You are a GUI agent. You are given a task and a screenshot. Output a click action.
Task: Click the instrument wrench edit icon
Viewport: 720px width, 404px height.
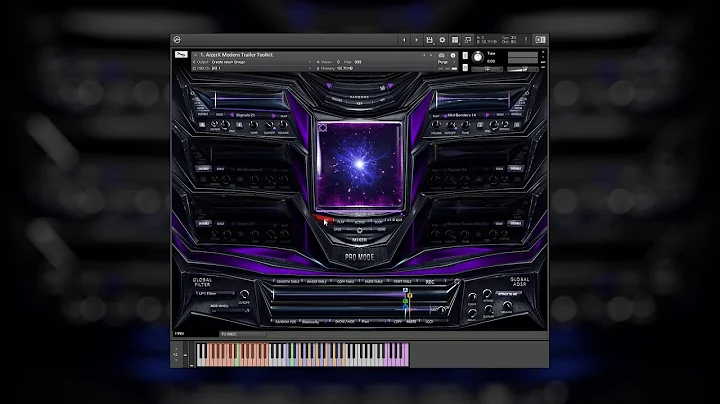[181, 55]
